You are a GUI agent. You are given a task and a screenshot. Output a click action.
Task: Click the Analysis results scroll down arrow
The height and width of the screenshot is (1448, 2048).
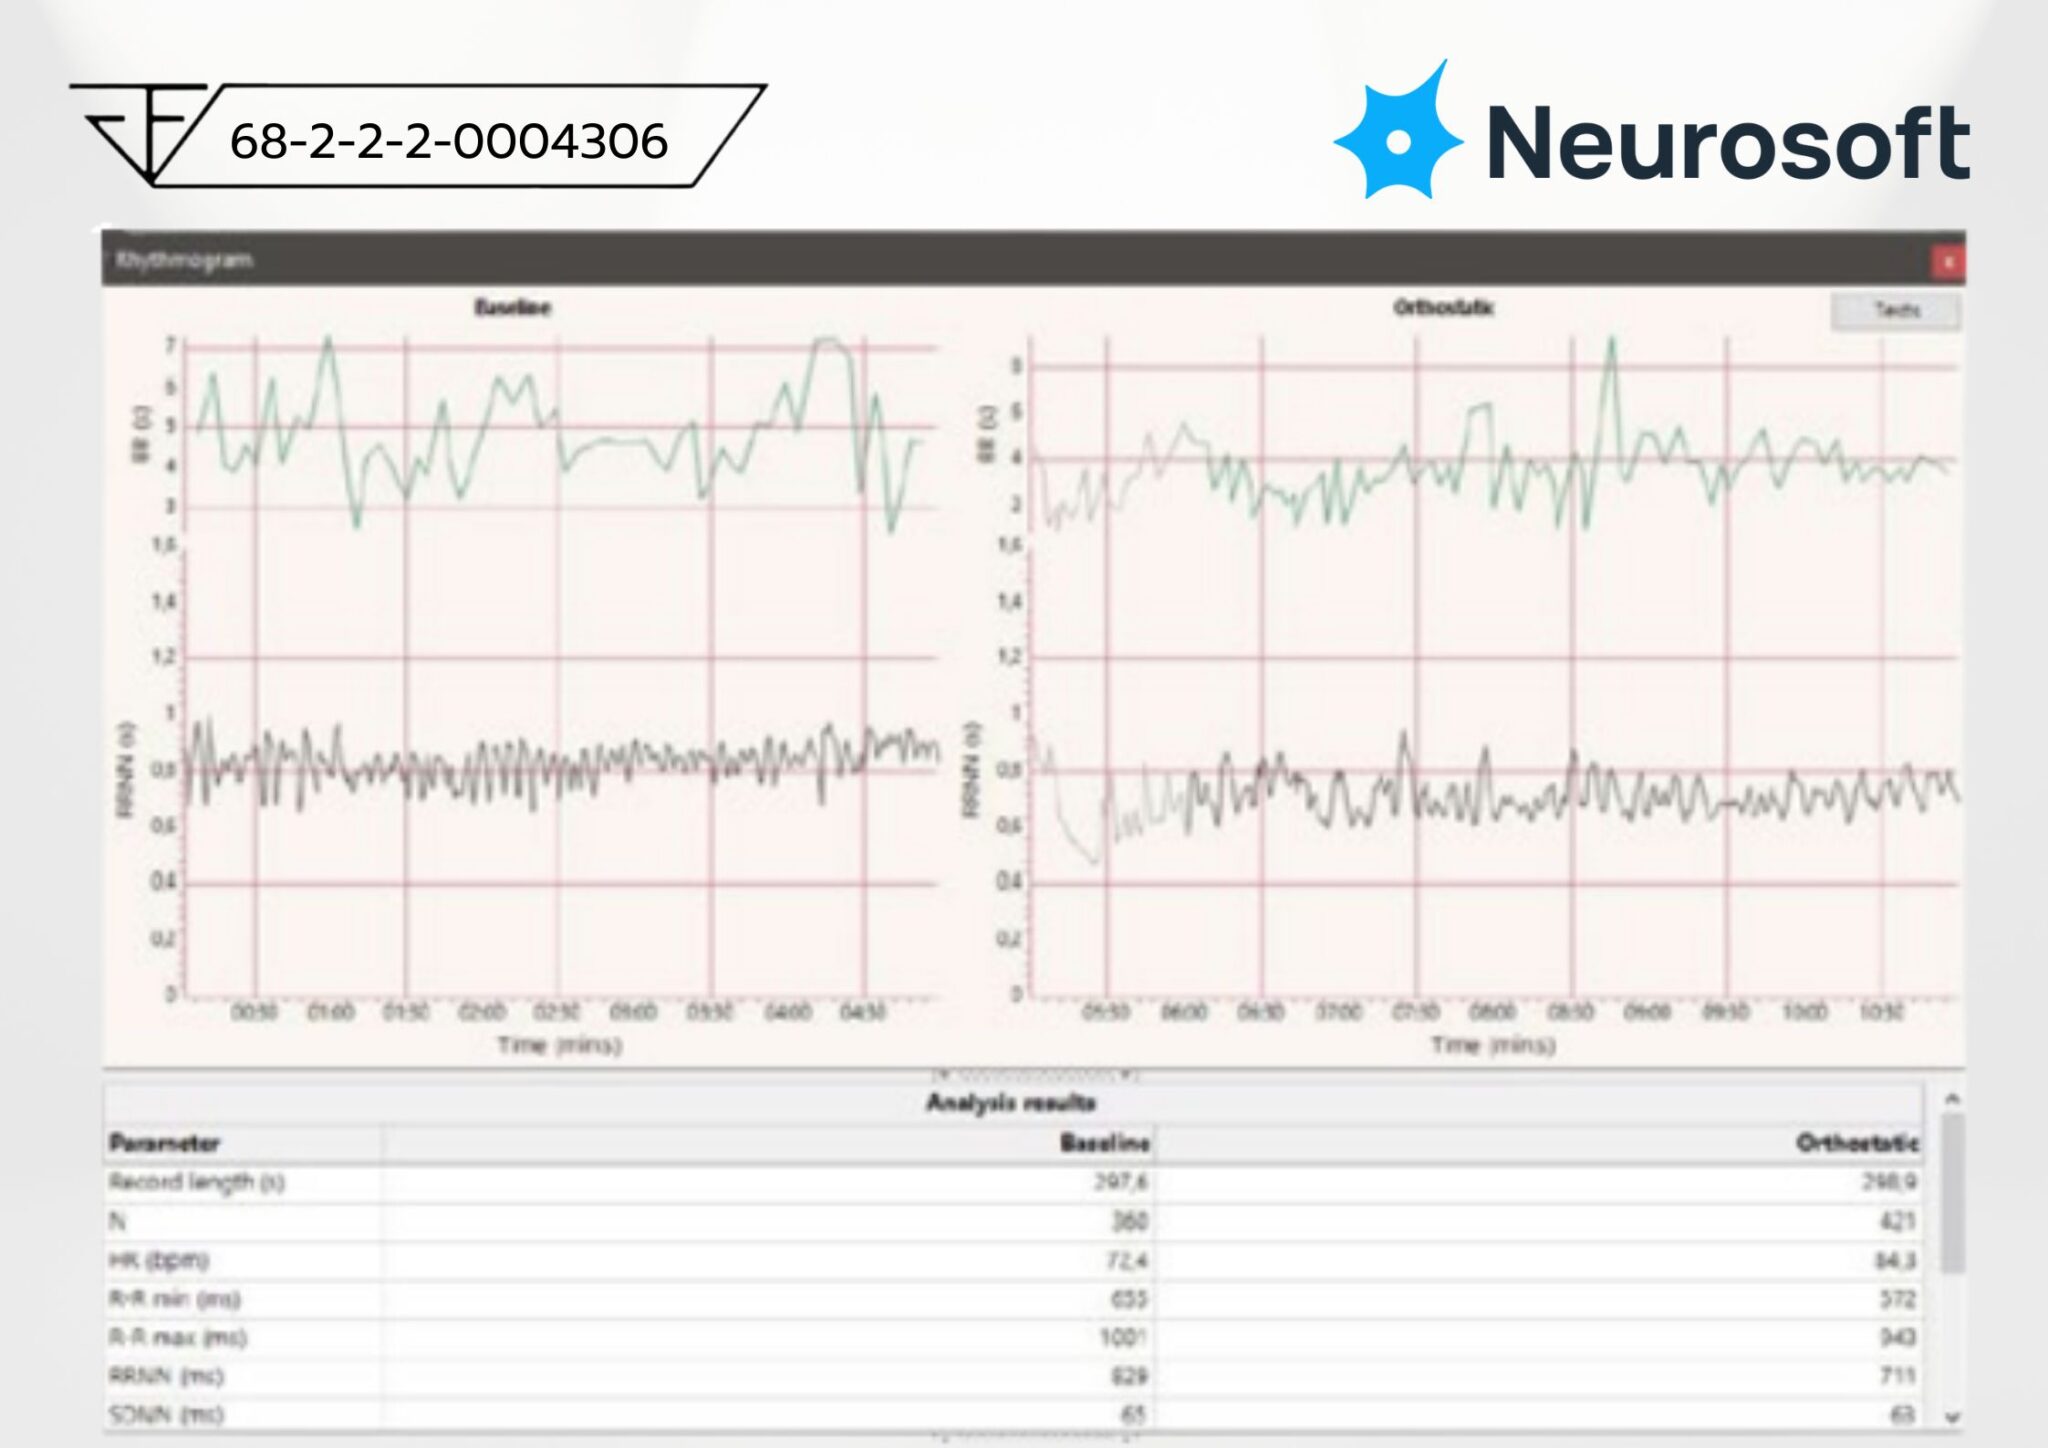point(1952,1416)
